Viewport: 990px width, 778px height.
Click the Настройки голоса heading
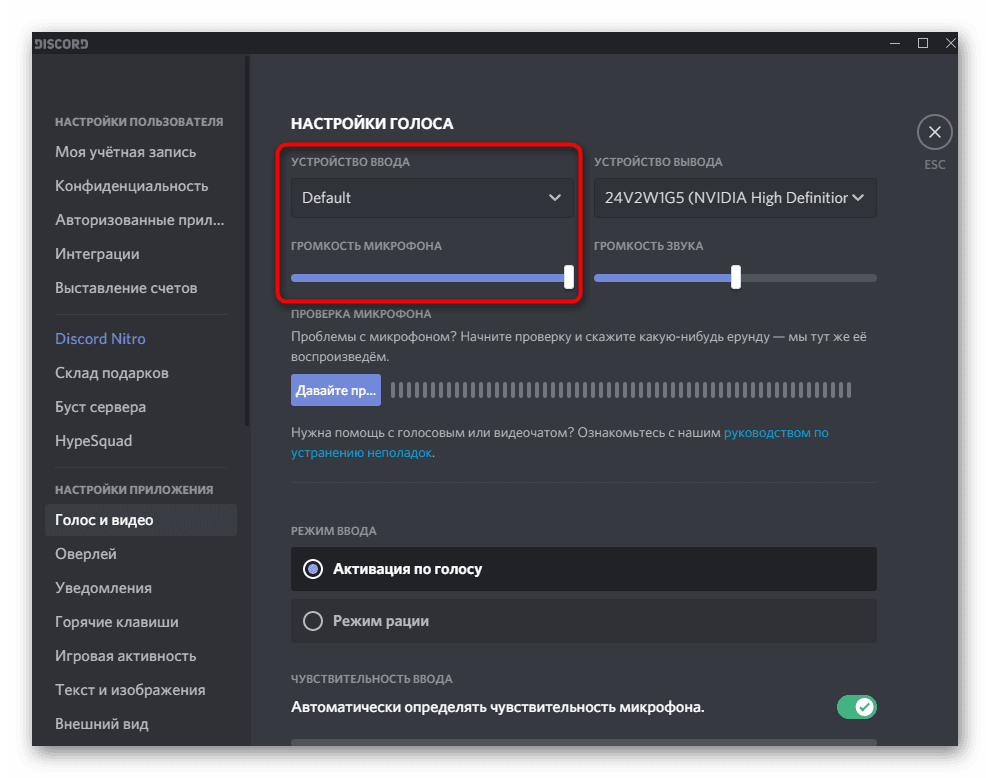click(372, 124)
